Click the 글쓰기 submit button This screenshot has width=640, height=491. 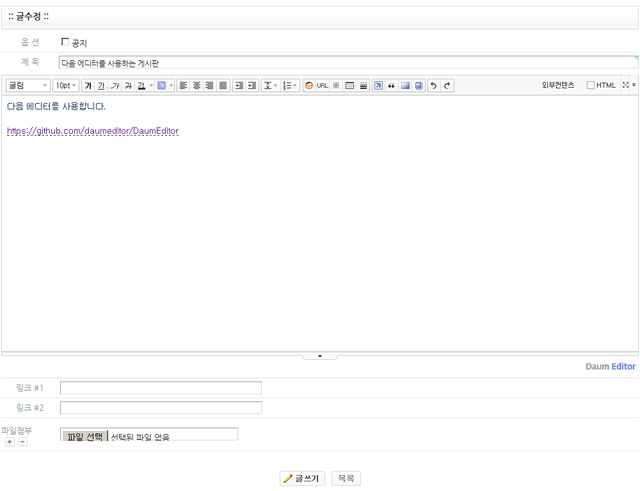tap(302, 479)
